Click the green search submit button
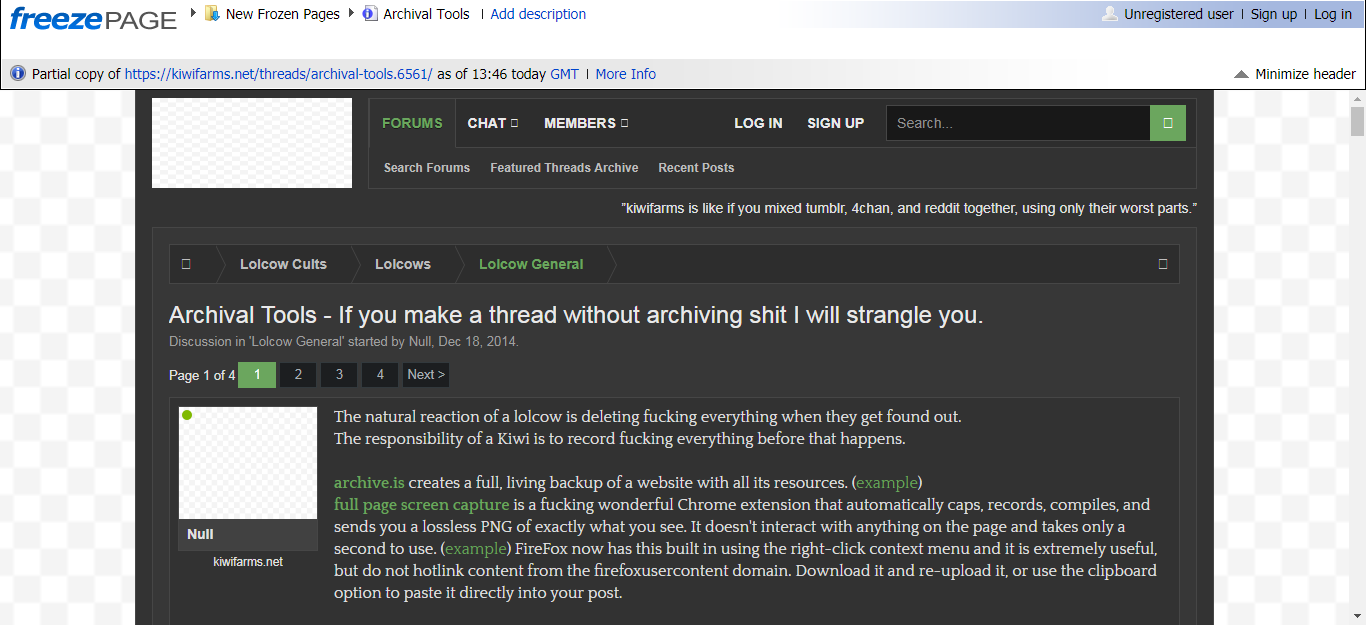The height and width of the screenshot is (625, 1366). (1168, 123)
